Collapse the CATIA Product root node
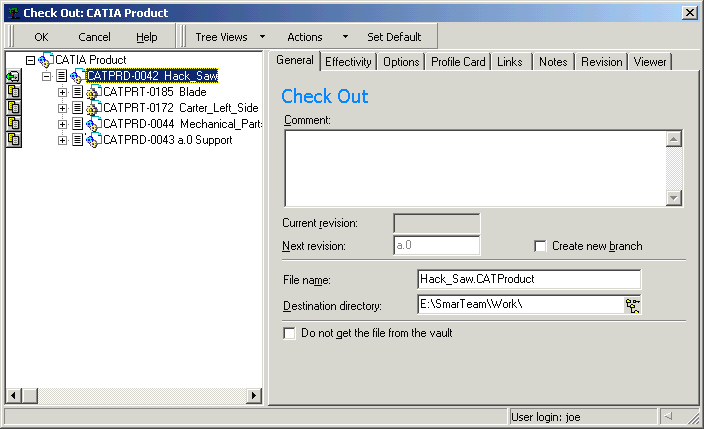This screenshot has width=704, height=429. coord(30,60)
